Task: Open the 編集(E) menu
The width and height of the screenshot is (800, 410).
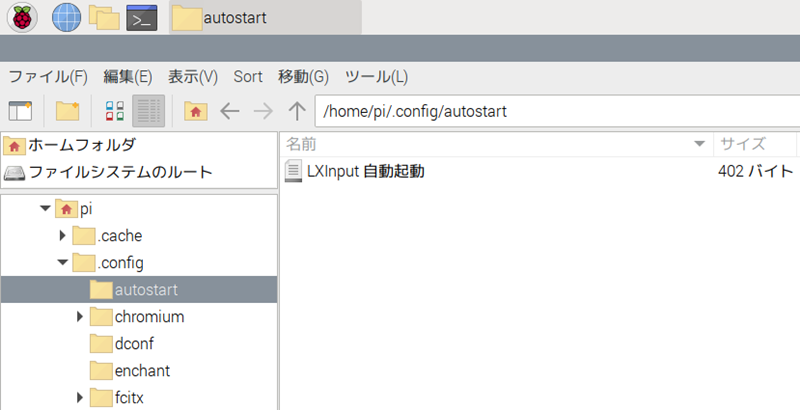Action: (x=128, y=77)
